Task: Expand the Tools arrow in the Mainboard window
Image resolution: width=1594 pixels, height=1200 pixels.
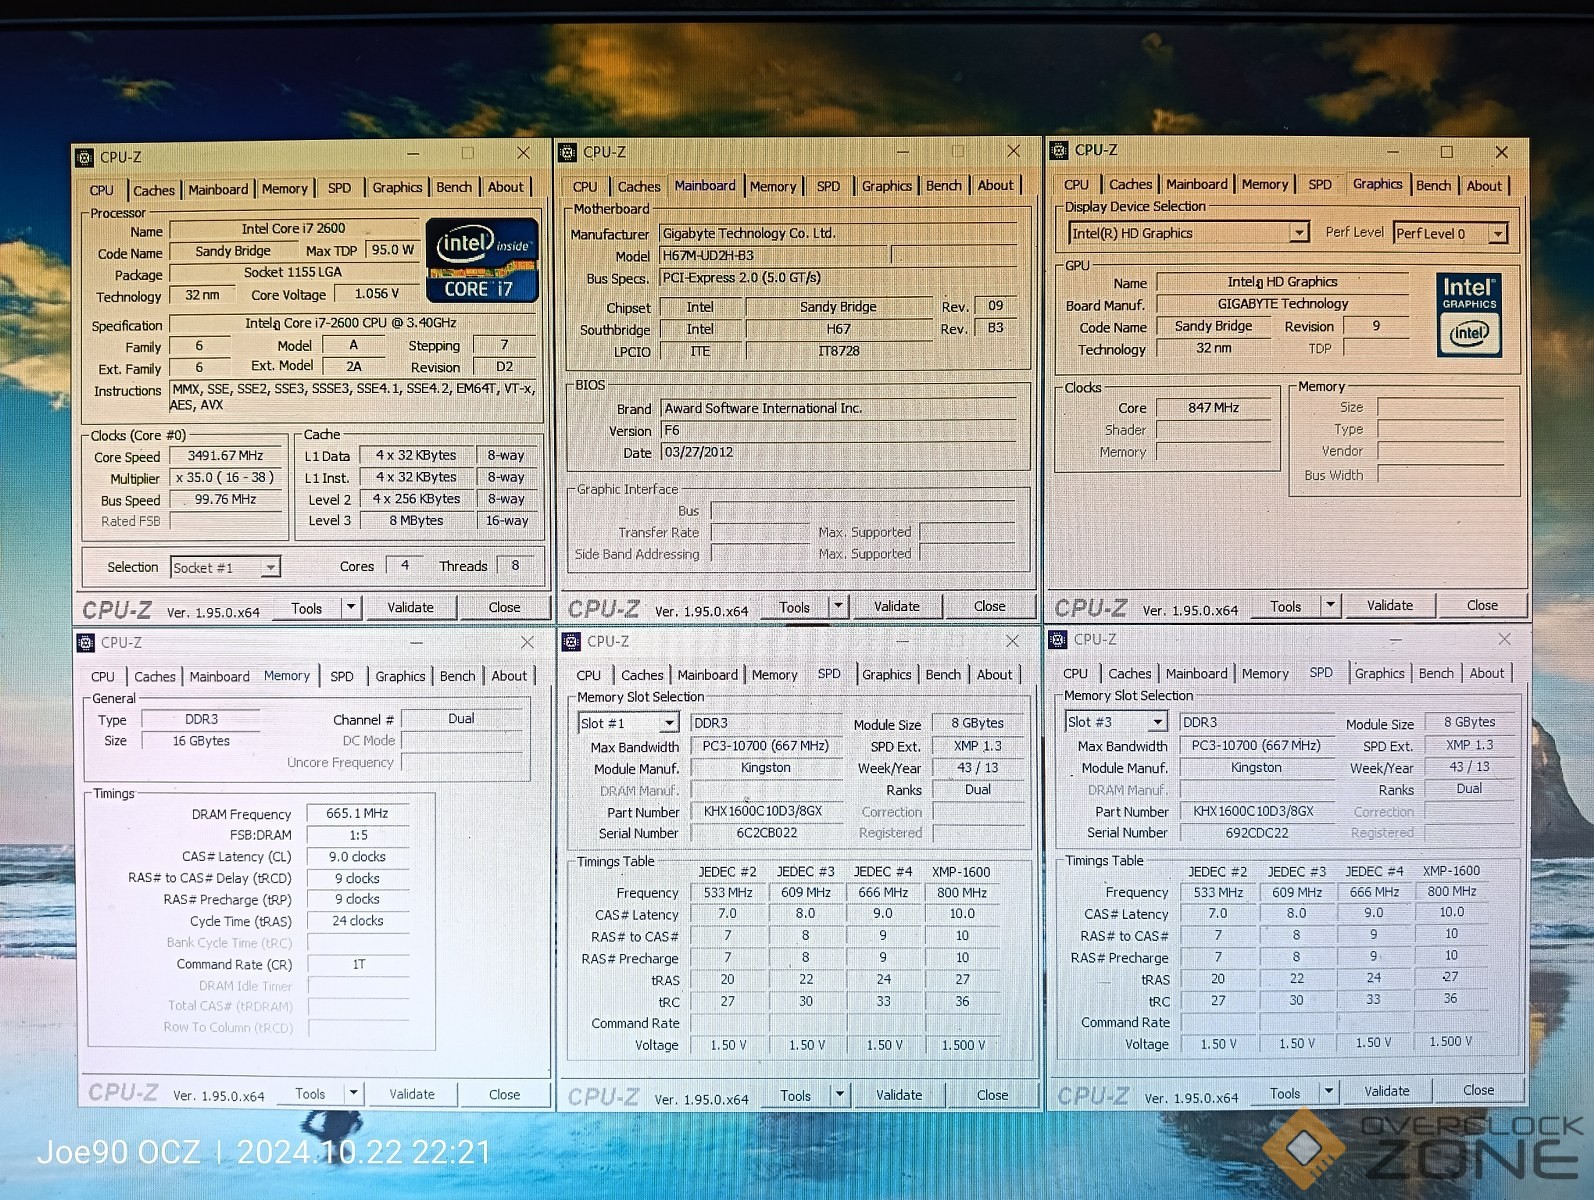Action: (x=838, y=606)
